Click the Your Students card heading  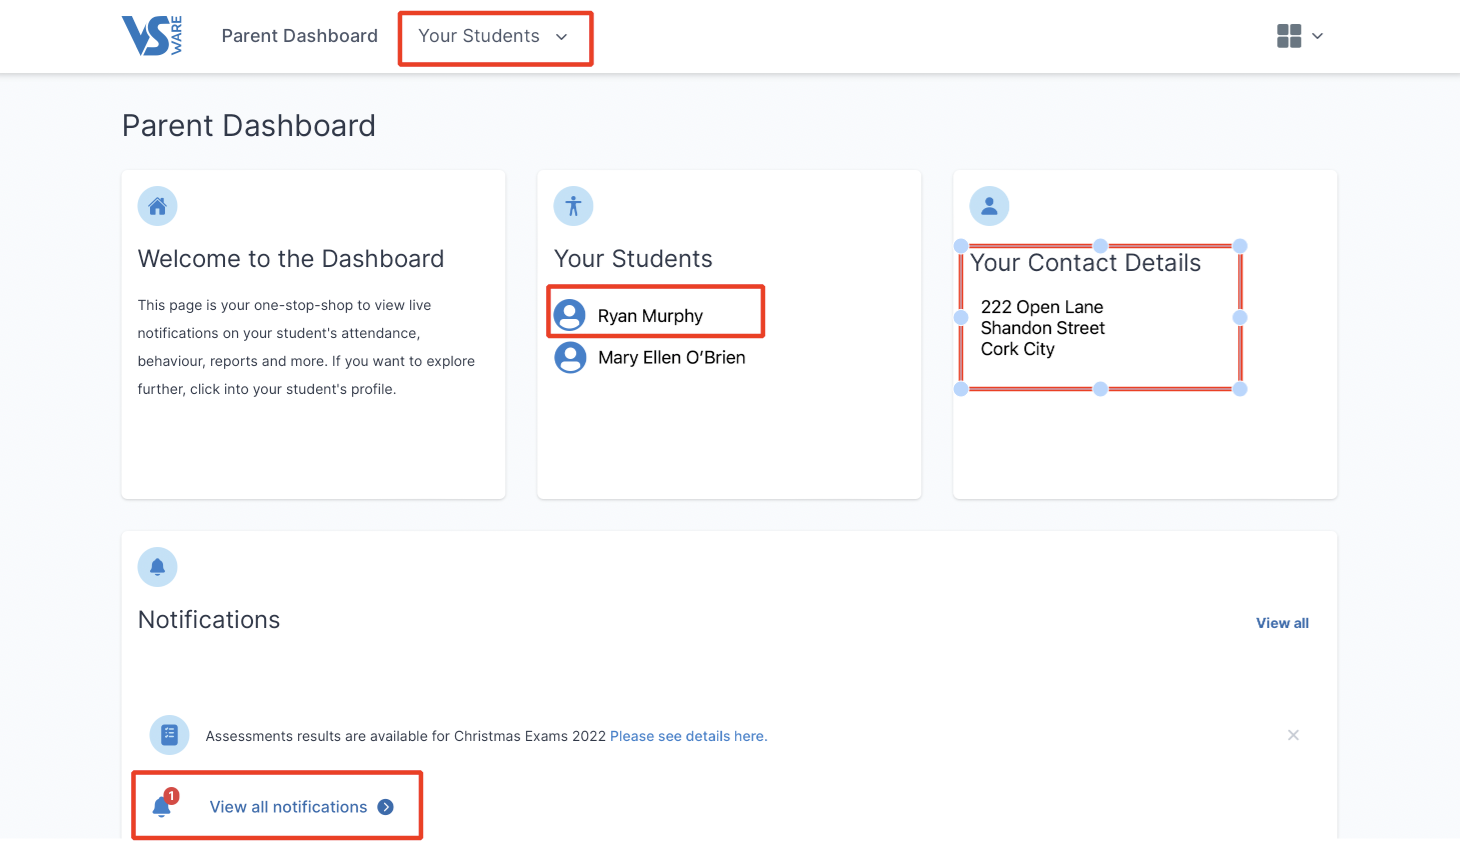coord(633,259)
